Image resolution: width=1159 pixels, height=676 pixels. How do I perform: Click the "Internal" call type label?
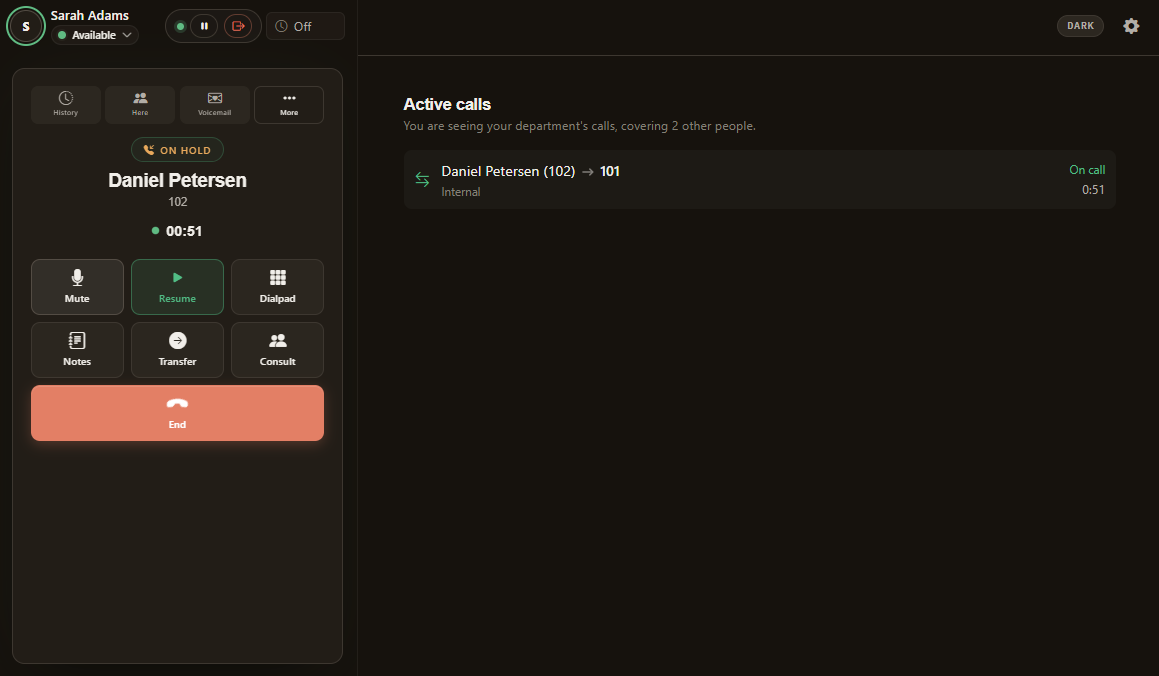click(x=460, y=192)
